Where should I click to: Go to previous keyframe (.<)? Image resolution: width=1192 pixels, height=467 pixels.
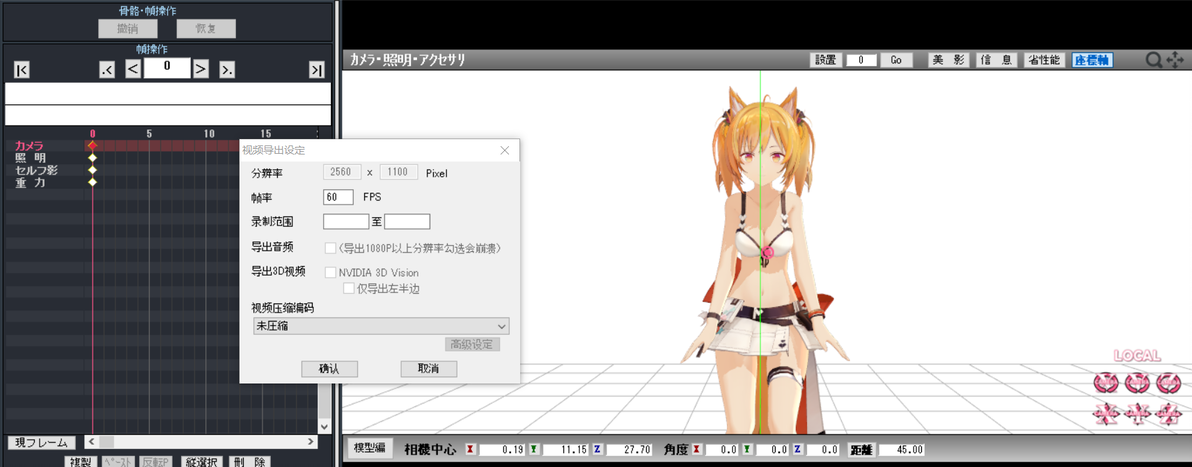coord(107,70)
